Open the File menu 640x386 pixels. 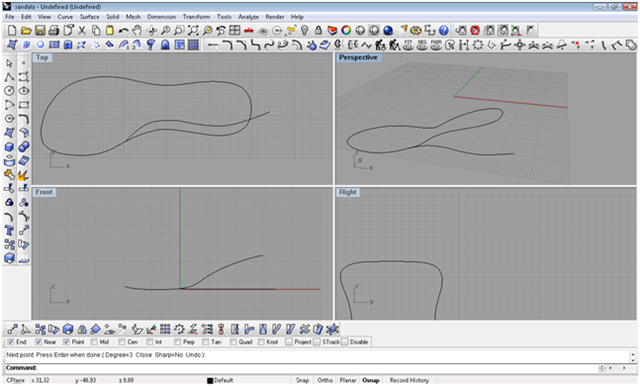pyautogui.click(x=9, y=17)
